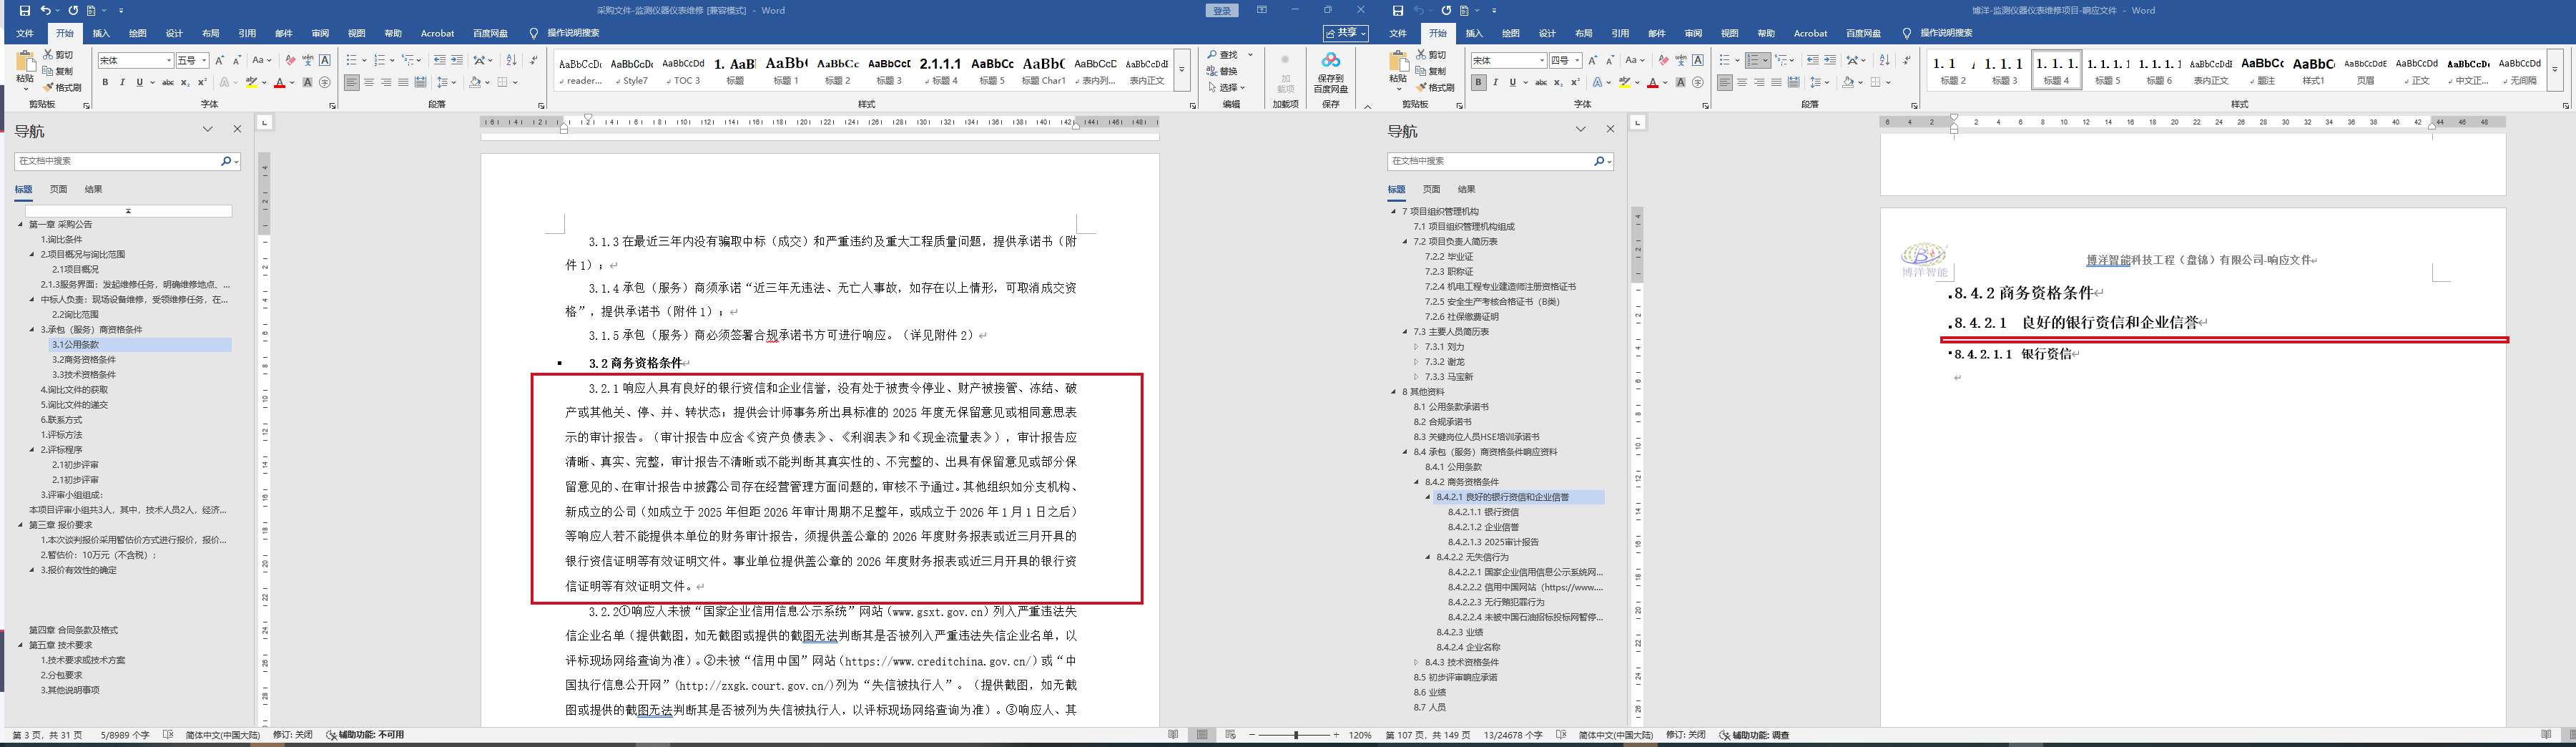Screen dimensions: 2576x747
Task: Click Find in left window's editing group
Action: [x=1223, y=55]
